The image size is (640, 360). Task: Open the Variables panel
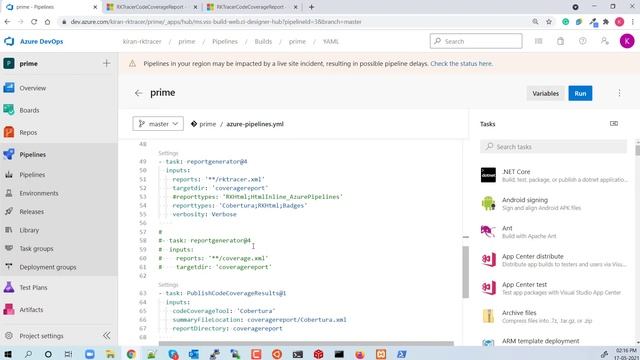[x=545, y=93]
